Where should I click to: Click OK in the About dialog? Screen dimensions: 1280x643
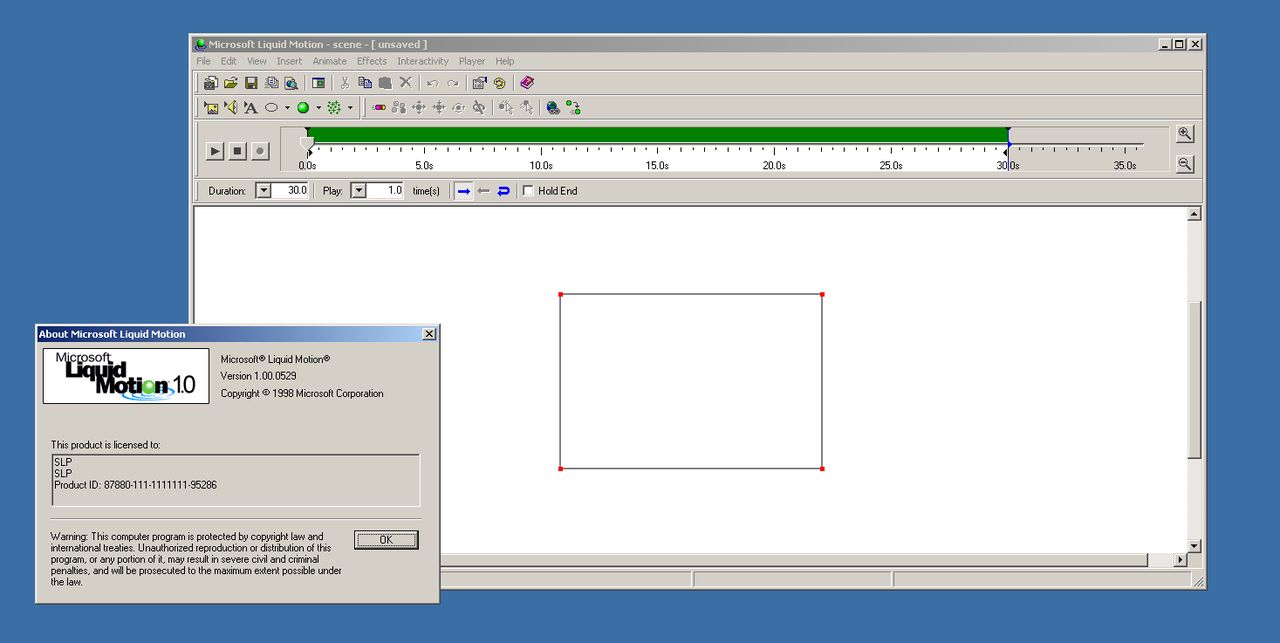[386, 540]
